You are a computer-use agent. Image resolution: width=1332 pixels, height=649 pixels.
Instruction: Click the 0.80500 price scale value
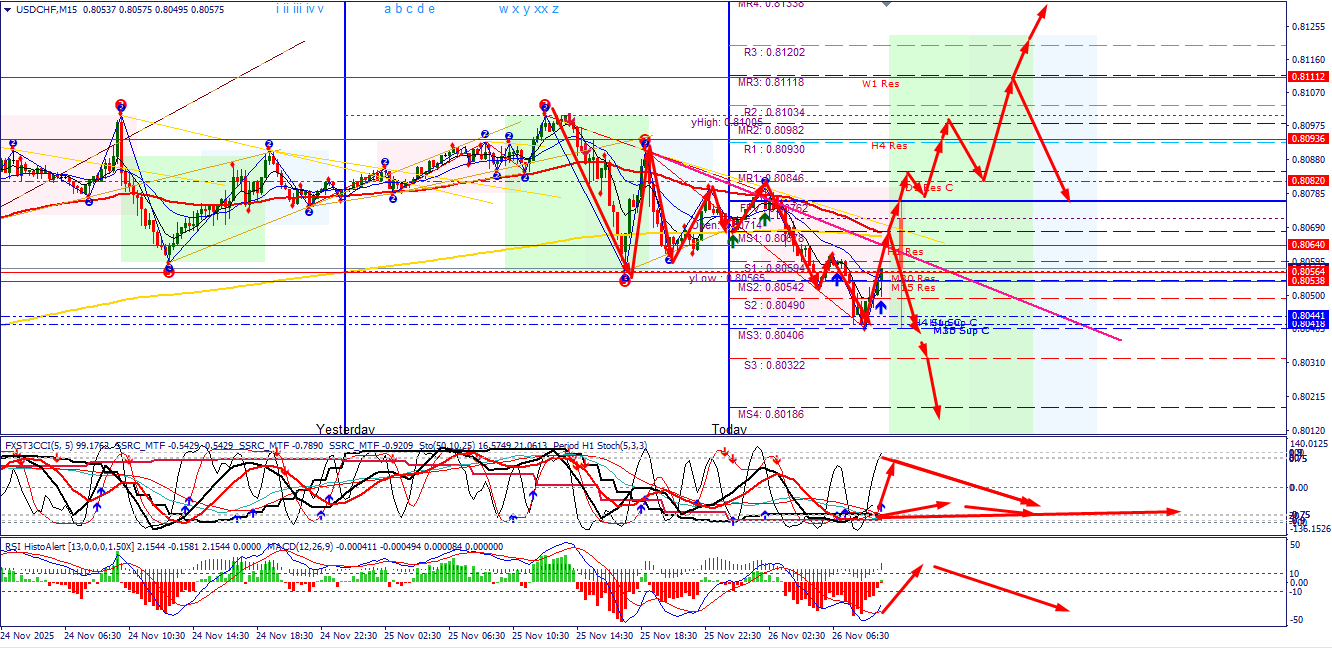[1309, 296]
